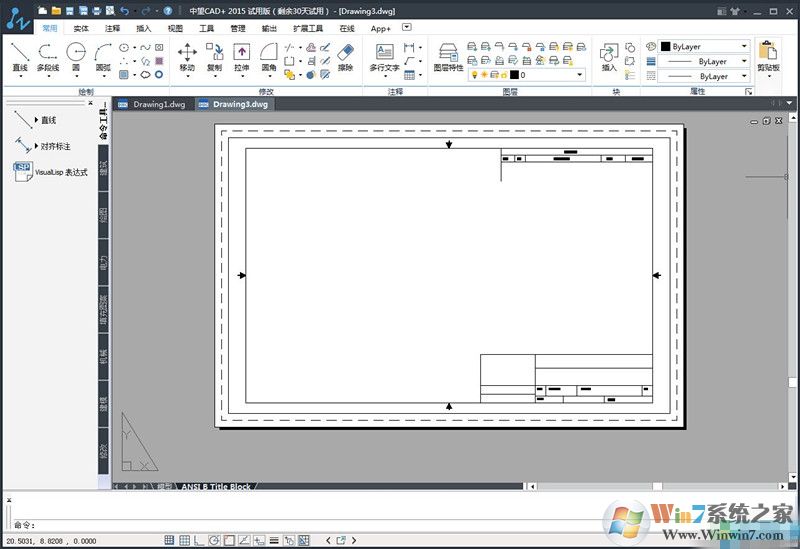Click the 插入 (Insert) block button
Viewport: 800px width, 549px height.
click(609, 56)
